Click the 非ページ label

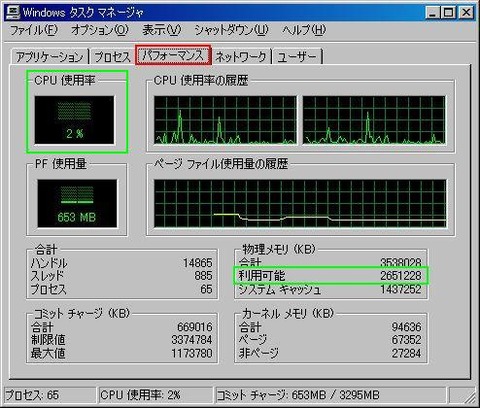pyautogui.click(x=259, y=353)
